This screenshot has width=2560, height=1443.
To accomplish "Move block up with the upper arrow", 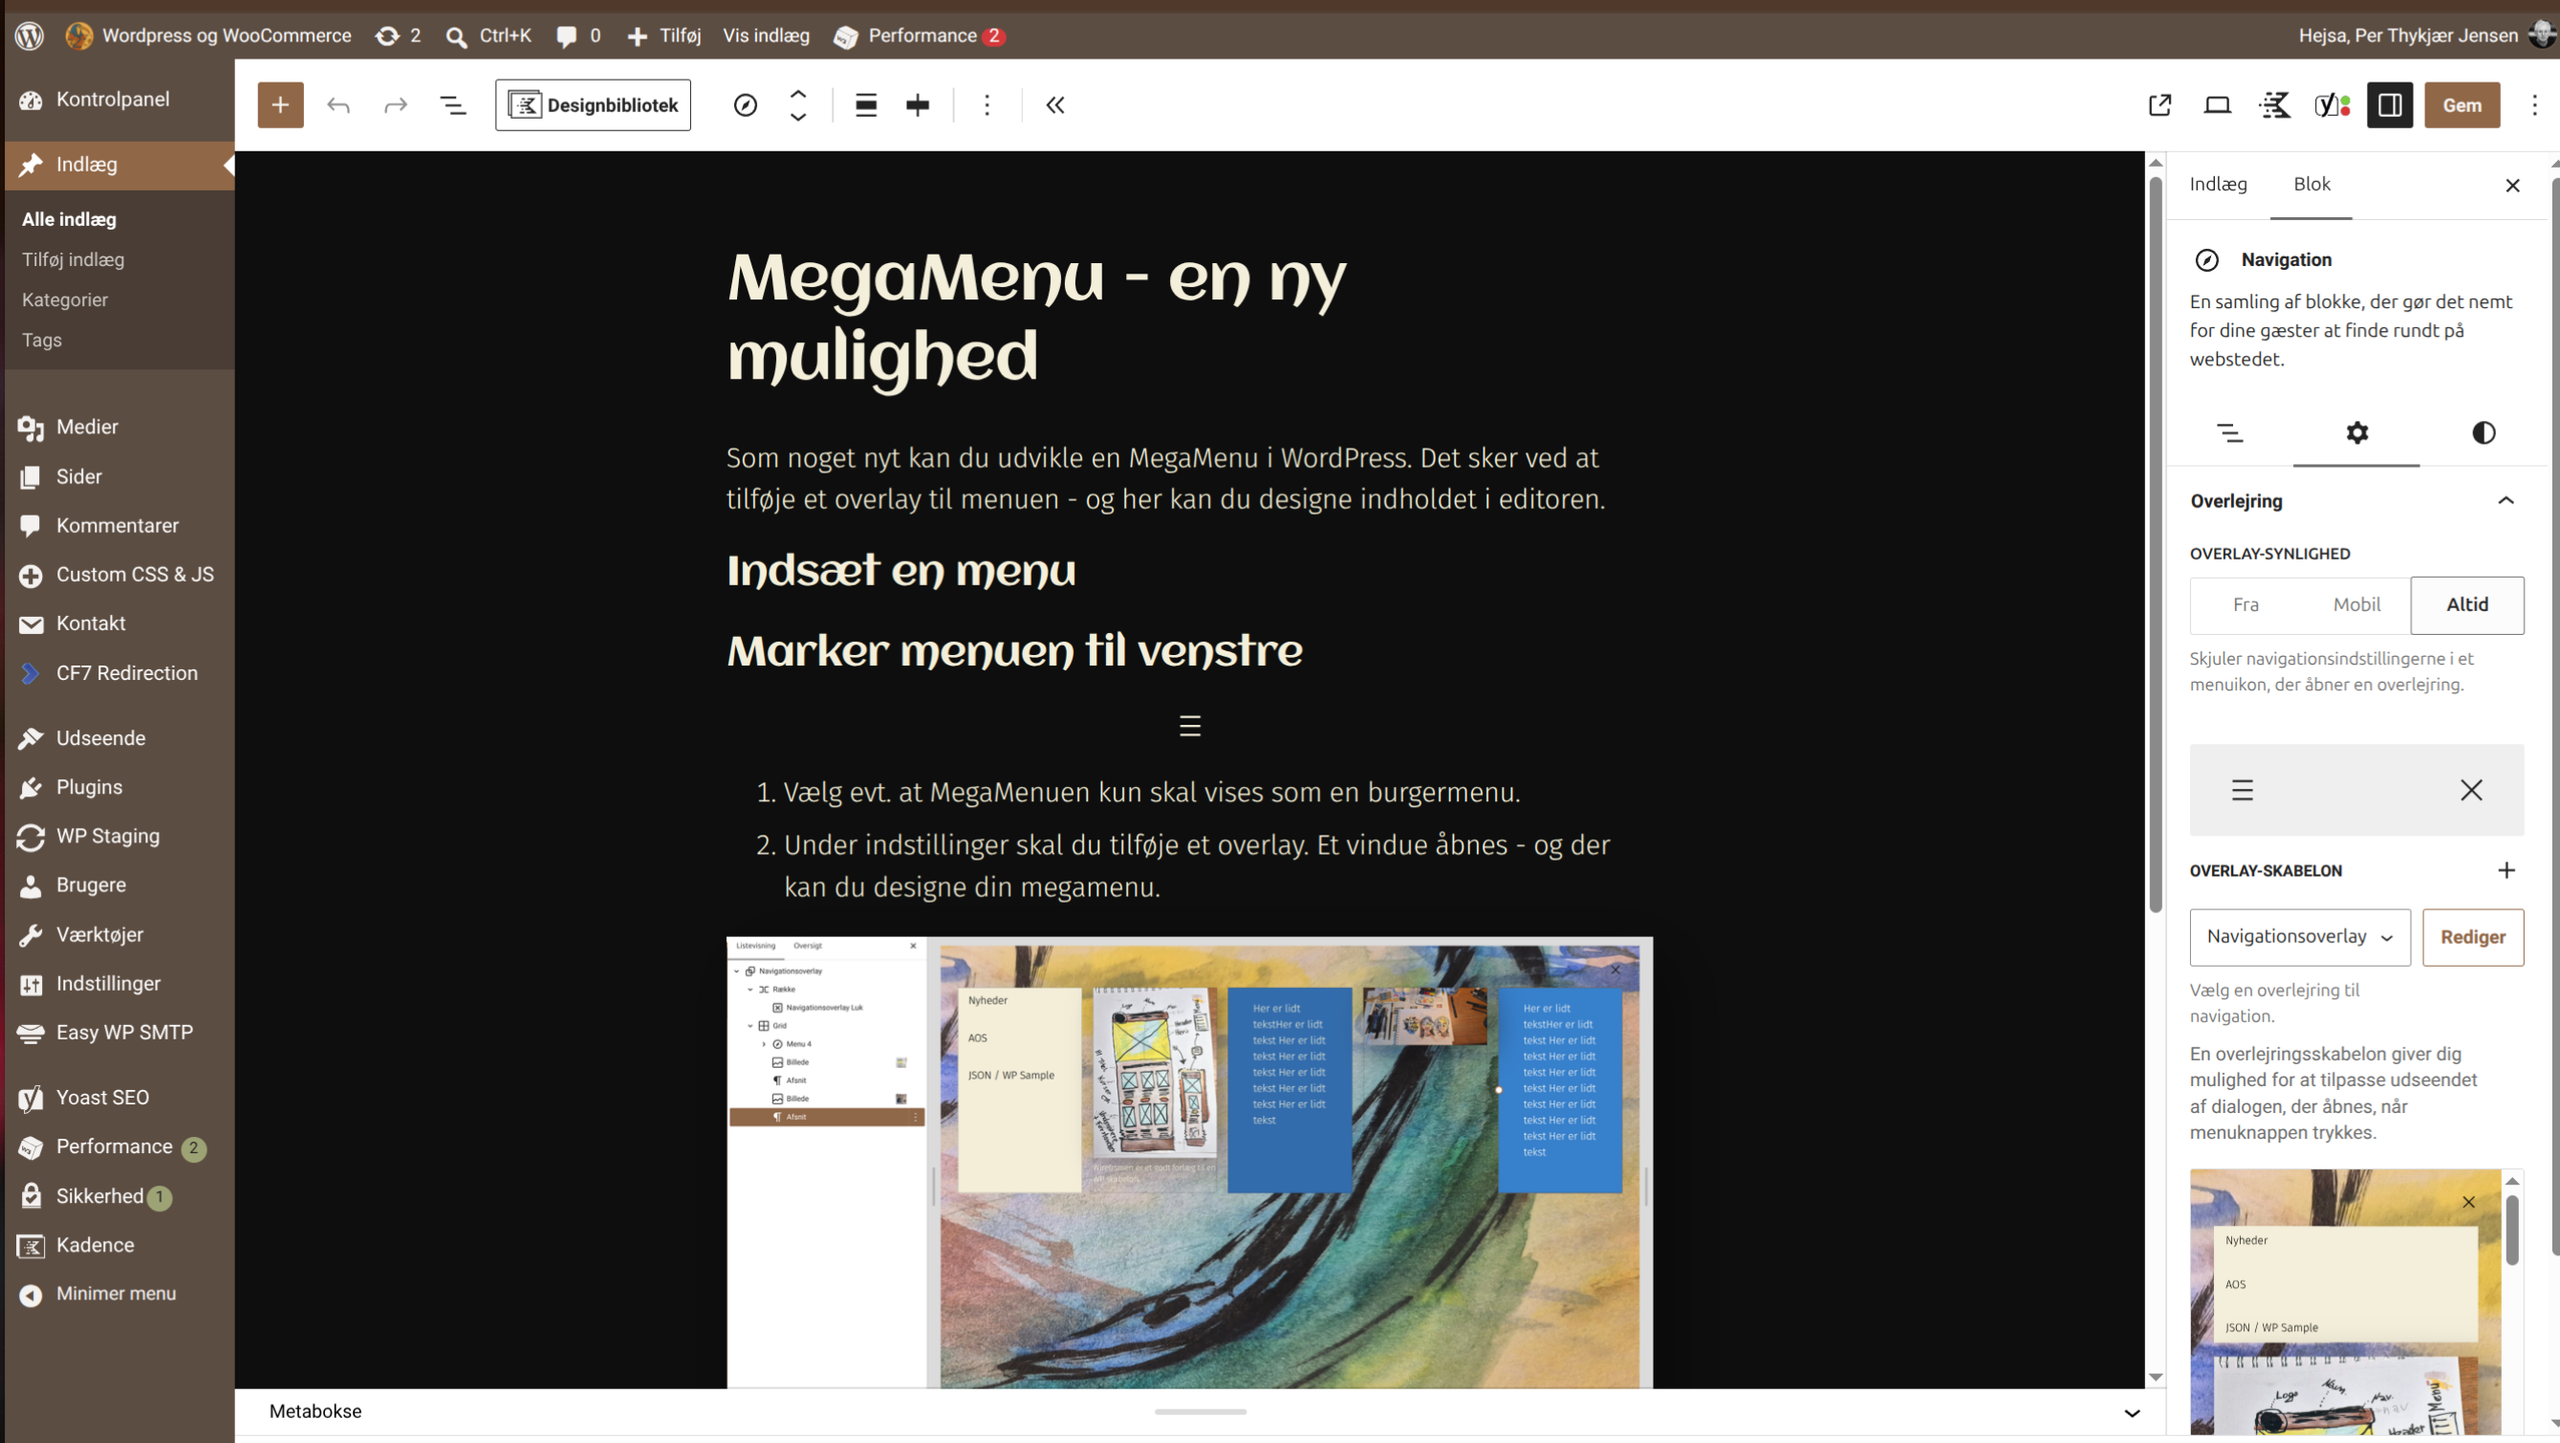I will [798, 93].
